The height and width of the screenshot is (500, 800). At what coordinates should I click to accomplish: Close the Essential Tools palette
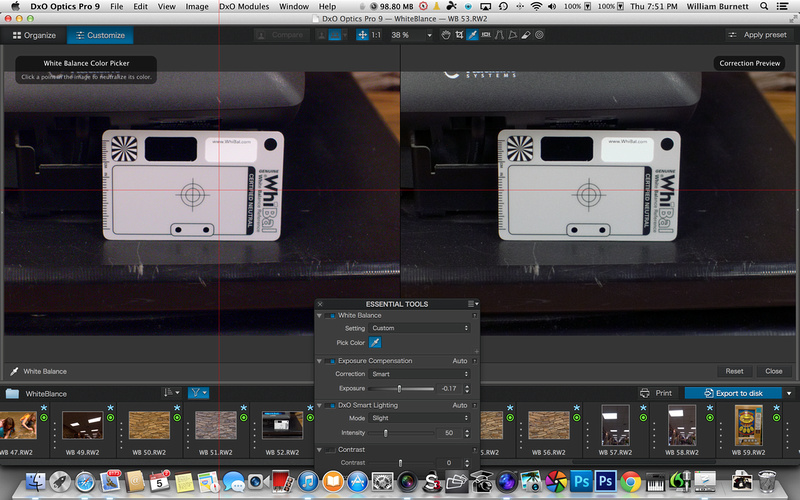click(320, 304)
